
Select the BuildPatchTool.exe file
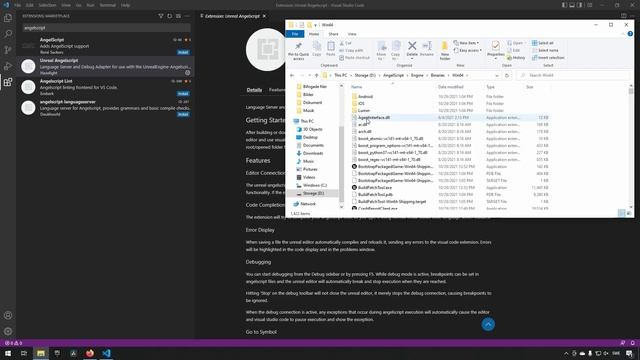click(x=375, y=188)
